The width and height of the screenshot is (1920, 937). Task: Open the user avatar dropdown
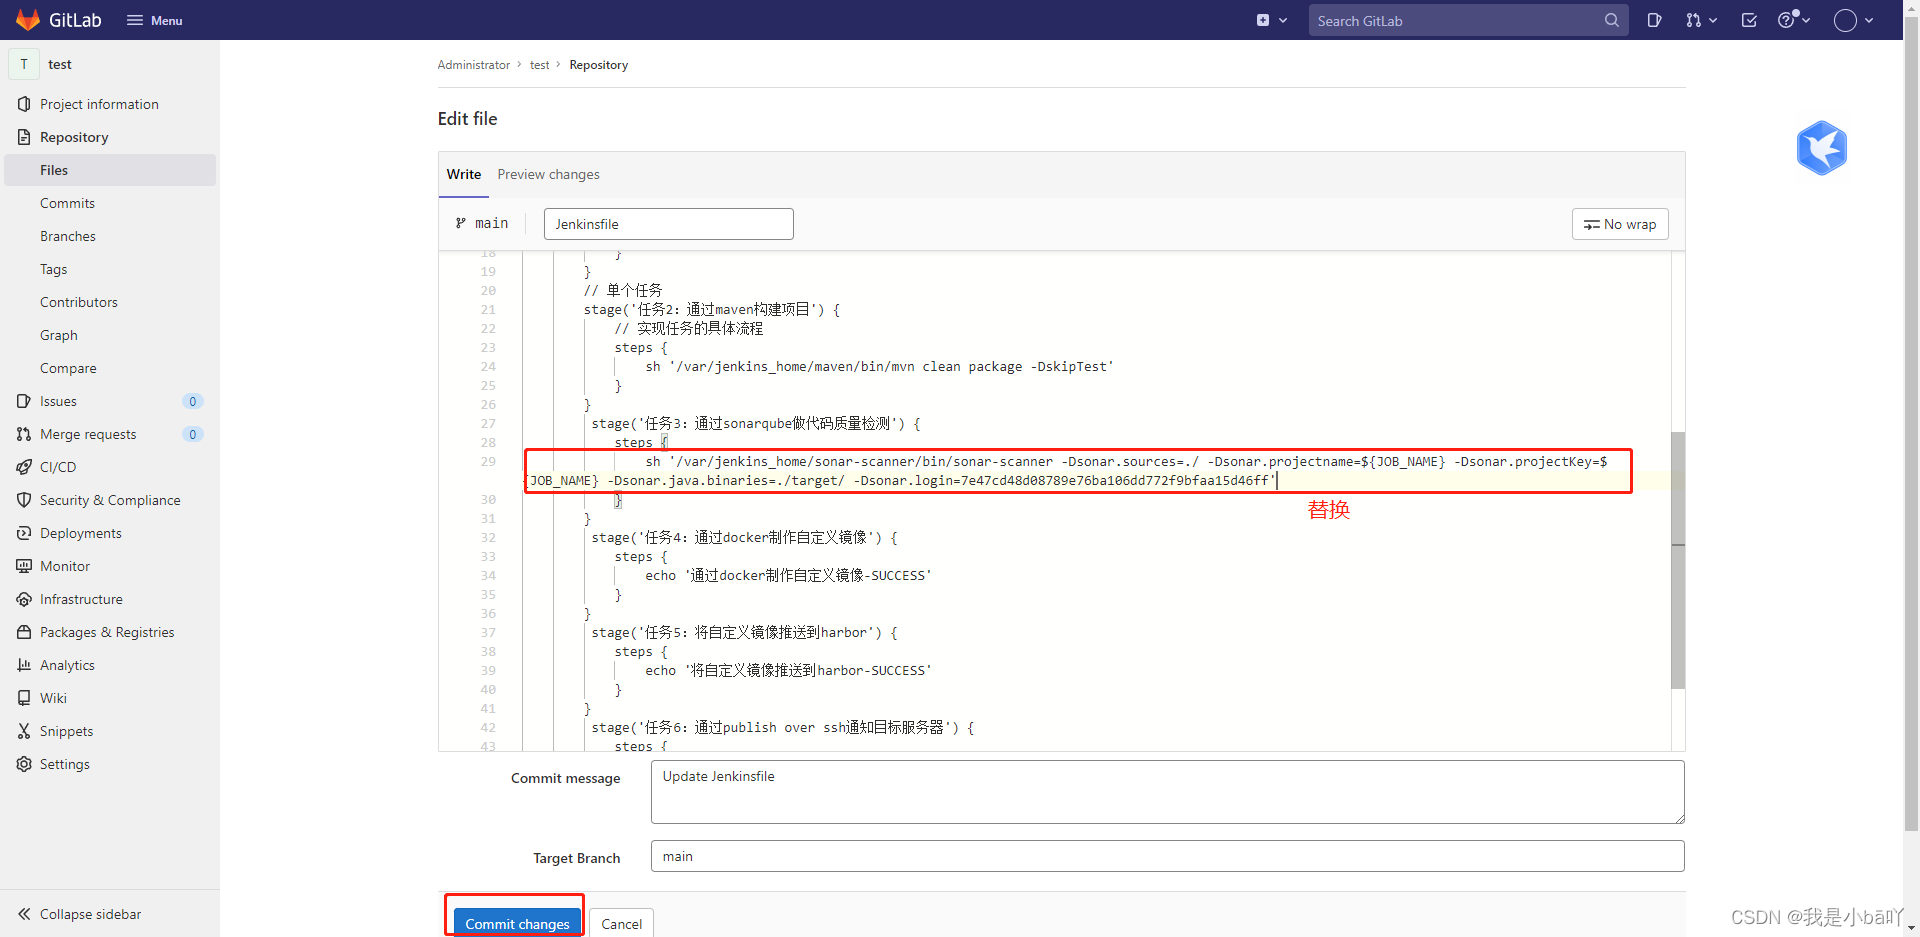tap(1853, 20)
